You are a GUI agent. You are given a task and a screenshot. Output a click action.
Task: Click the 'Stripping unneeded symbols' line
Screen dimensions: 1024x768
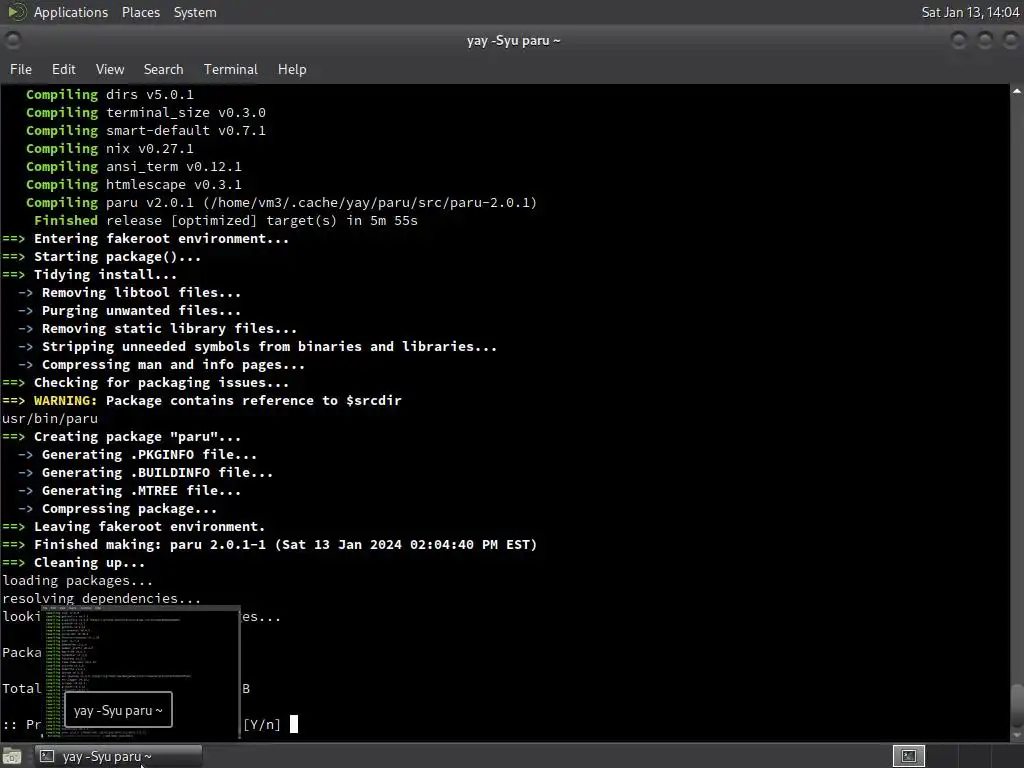pyautogui.click(x=257, y=347)
